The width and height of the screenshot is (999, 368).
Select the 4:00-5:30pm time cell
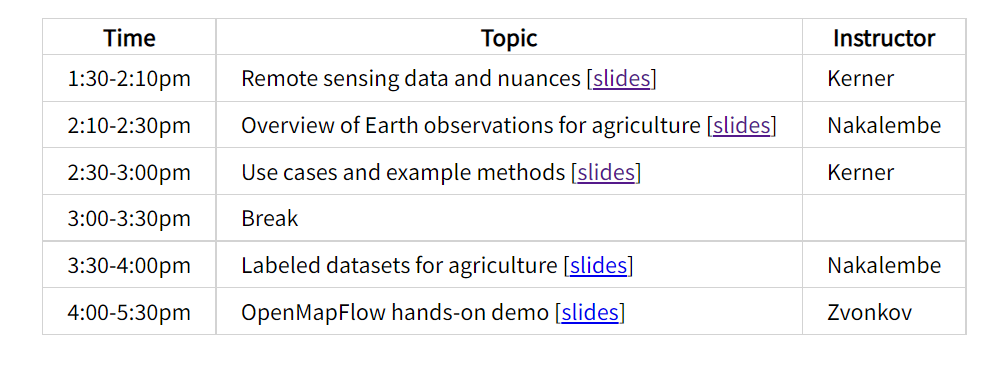[x=129, y=312]
